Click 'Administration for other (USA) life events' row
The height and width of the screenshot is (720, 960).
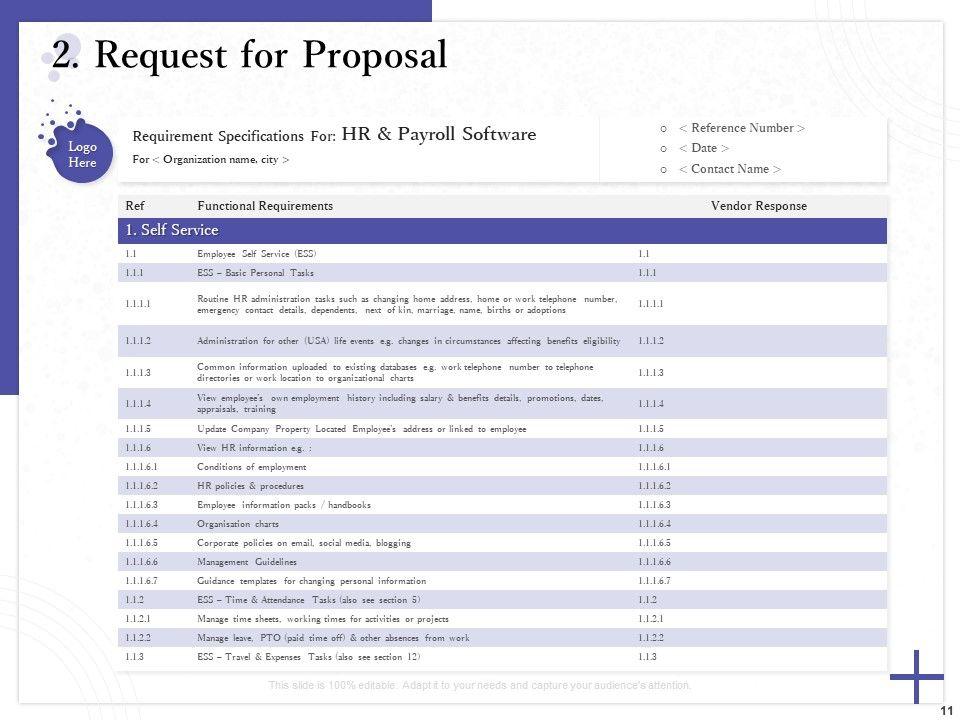502,341
